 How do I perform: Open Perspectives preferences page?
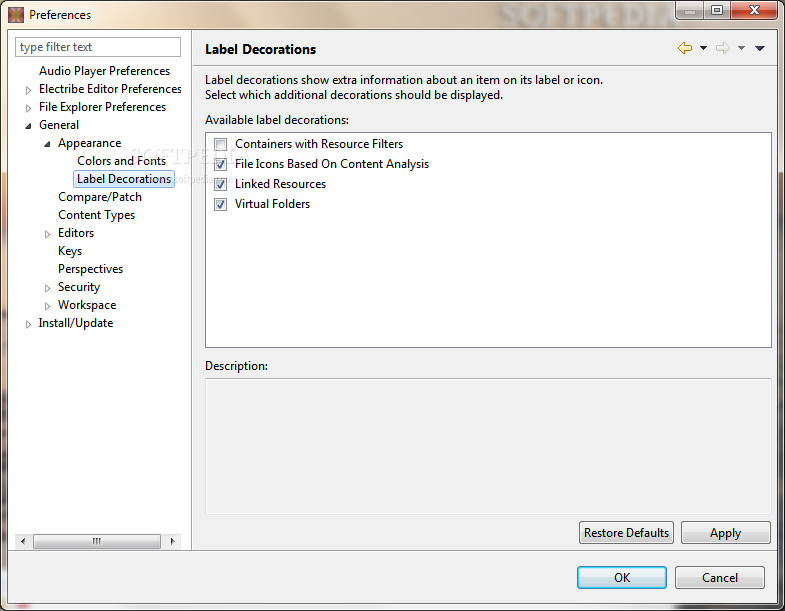[x=90, y=269]
